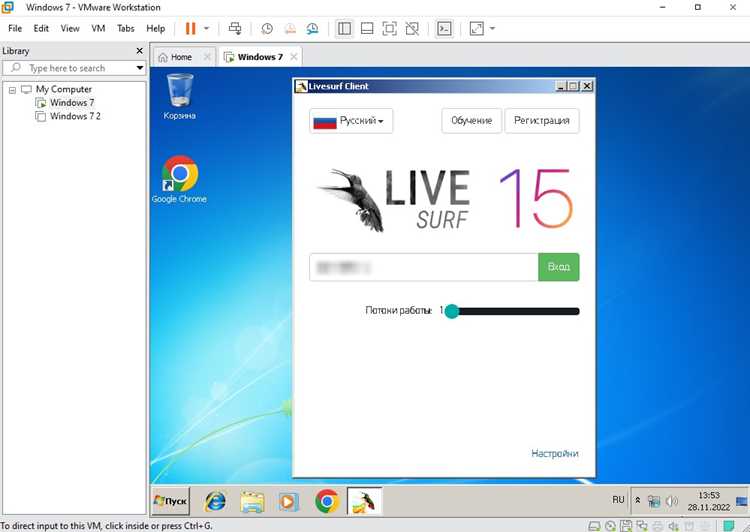Image resolution: width=750 pixels, height=532 pixels.
Task: Switch to the Home tab
Action: point(175,57)
